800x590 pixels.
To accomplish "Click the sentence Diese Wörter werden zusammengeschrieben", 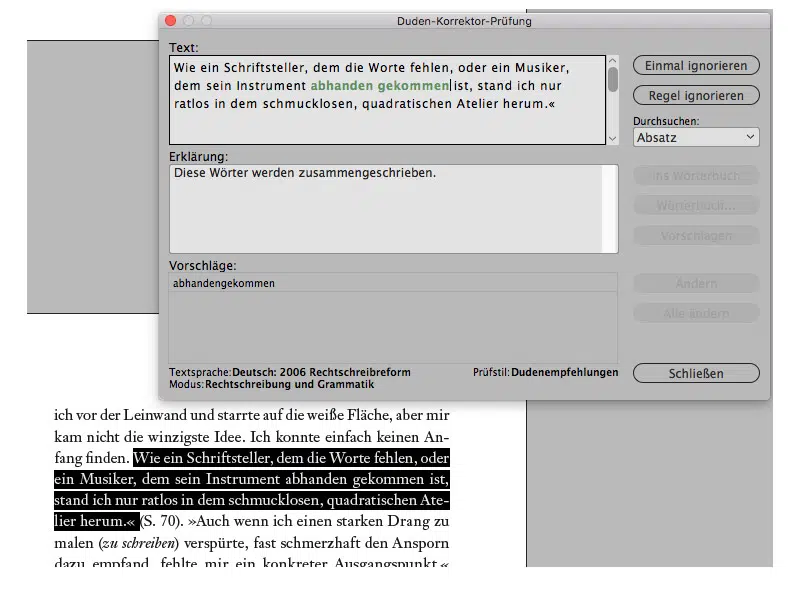I will point(305,173).
